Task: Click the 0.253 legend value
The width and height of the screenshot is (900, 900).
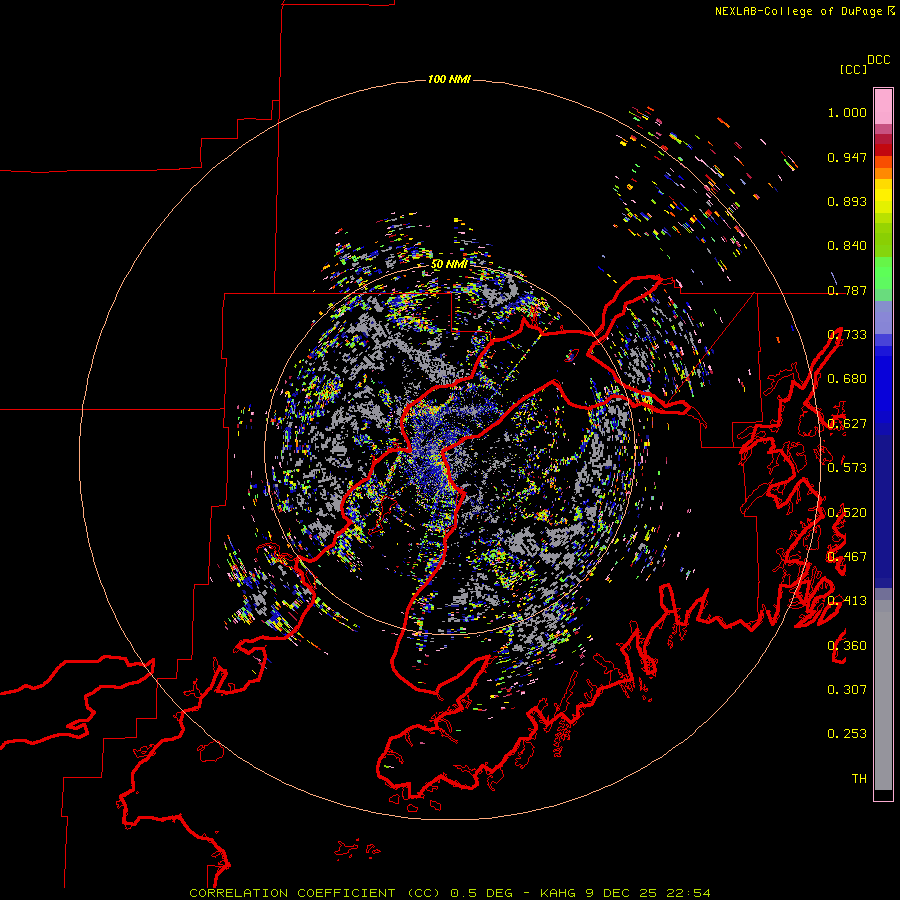Action: 847,734
